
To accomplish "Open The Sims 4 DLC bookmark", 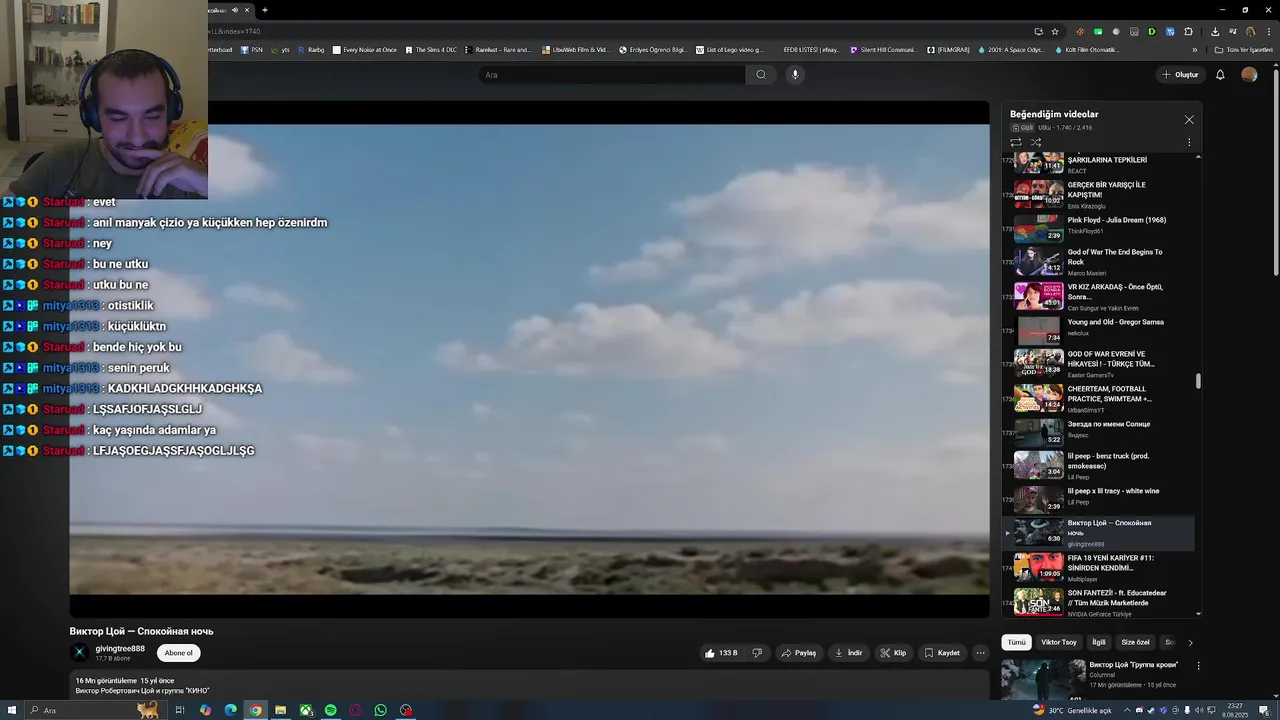I will click(430, 49).
